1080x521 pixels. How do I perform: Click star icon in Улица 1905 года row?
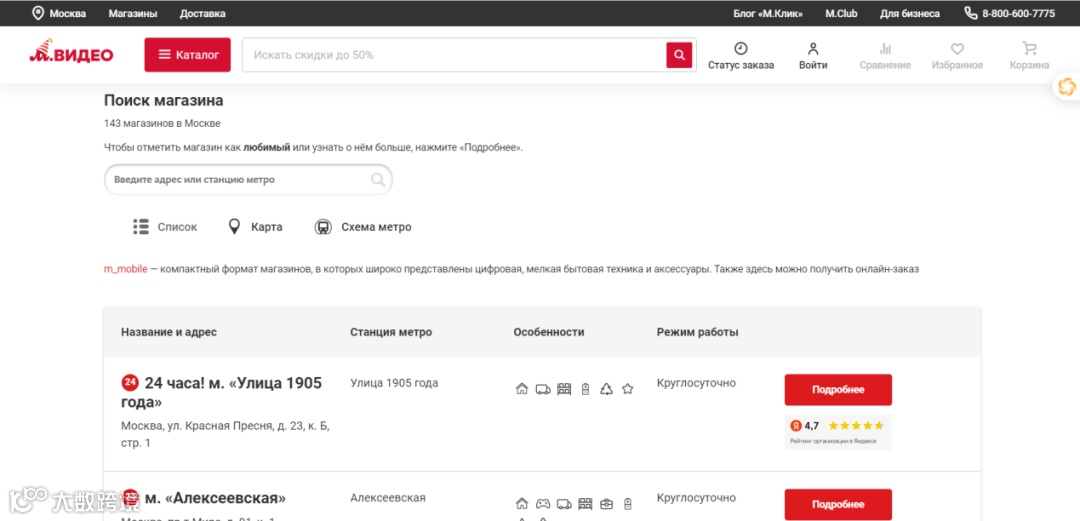click(x=627, y=389)
